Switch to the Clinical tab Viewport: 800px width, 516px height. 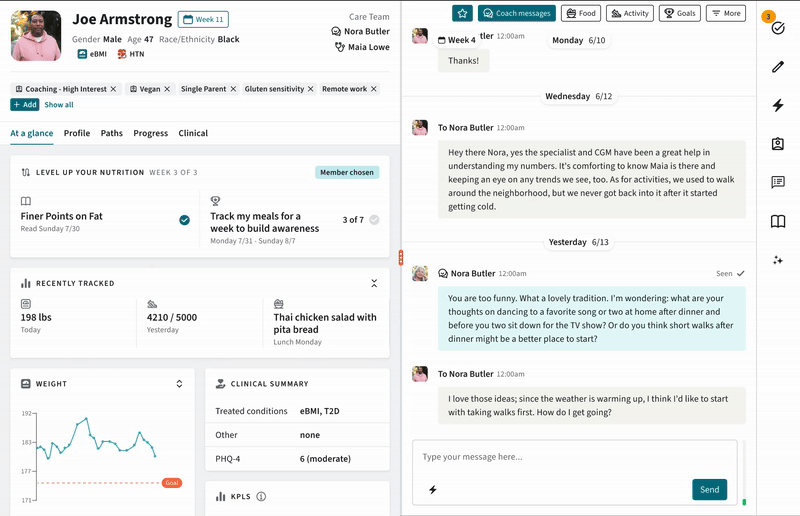pos(193,133)
